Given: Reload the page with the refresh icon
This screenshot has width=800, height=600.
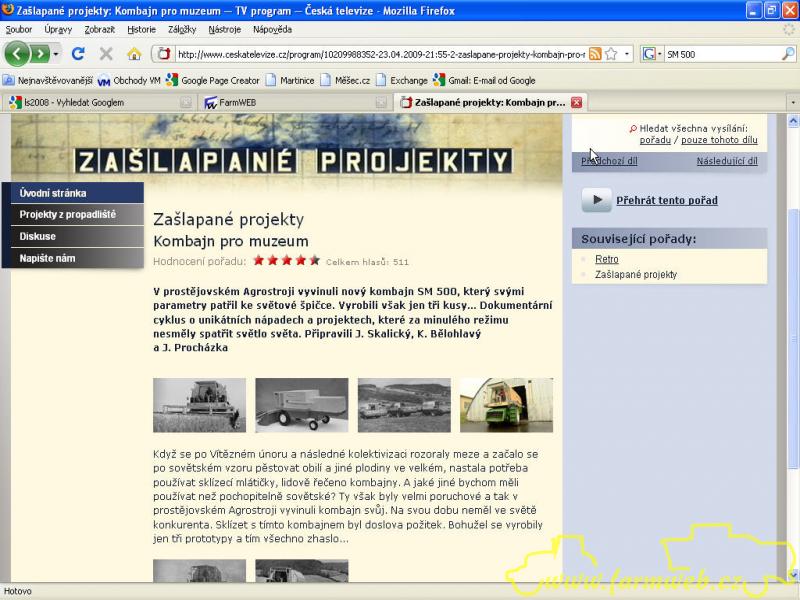Looking at the screenshot, I should 78,54.
